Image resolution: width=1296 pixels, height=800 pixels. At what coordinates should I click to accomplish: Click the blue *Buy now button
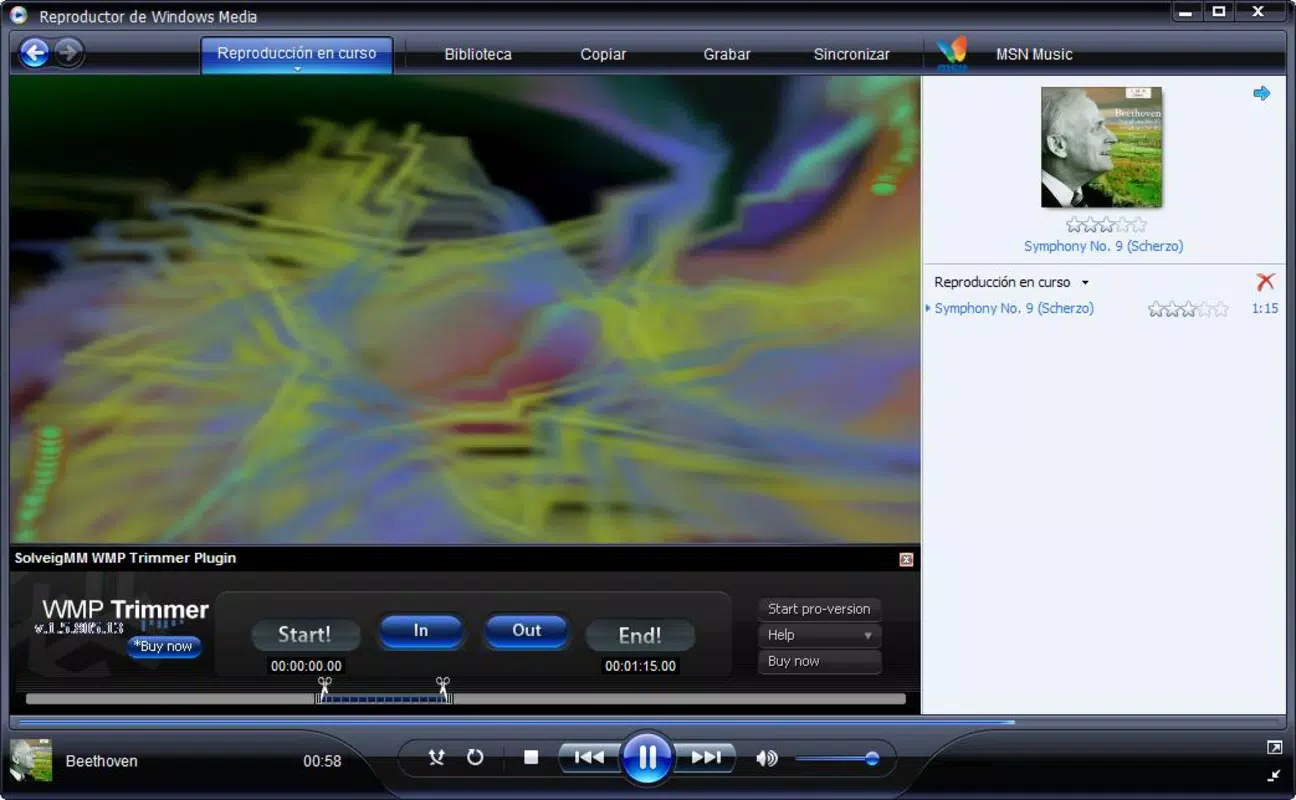pos(164,646)
